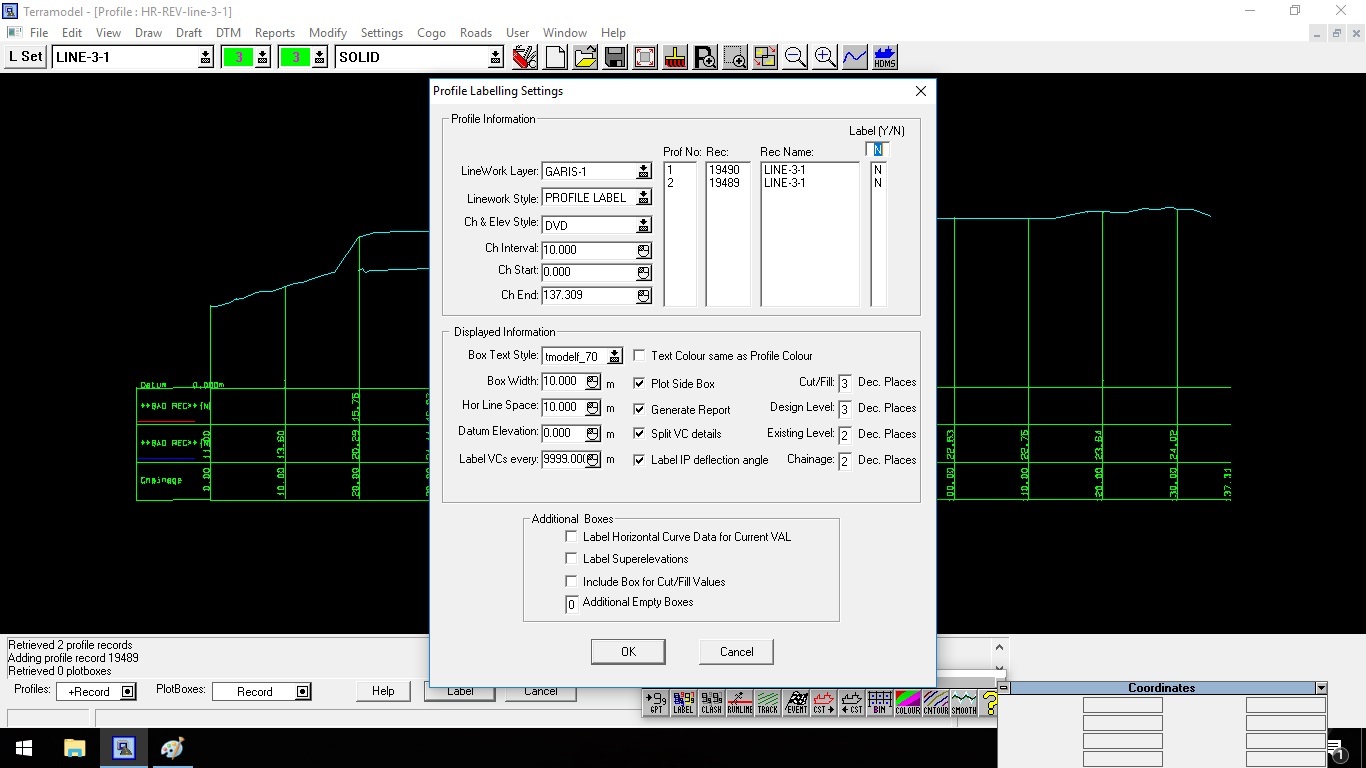Select the EVENT checkered flag icon

pos(796,703)
